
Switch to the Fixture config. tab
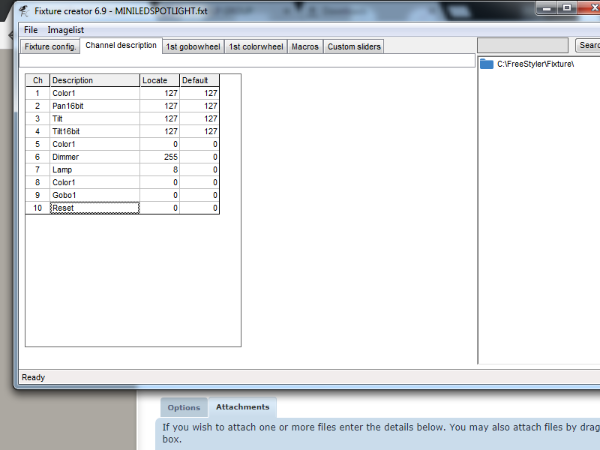(x=51, y=47)
